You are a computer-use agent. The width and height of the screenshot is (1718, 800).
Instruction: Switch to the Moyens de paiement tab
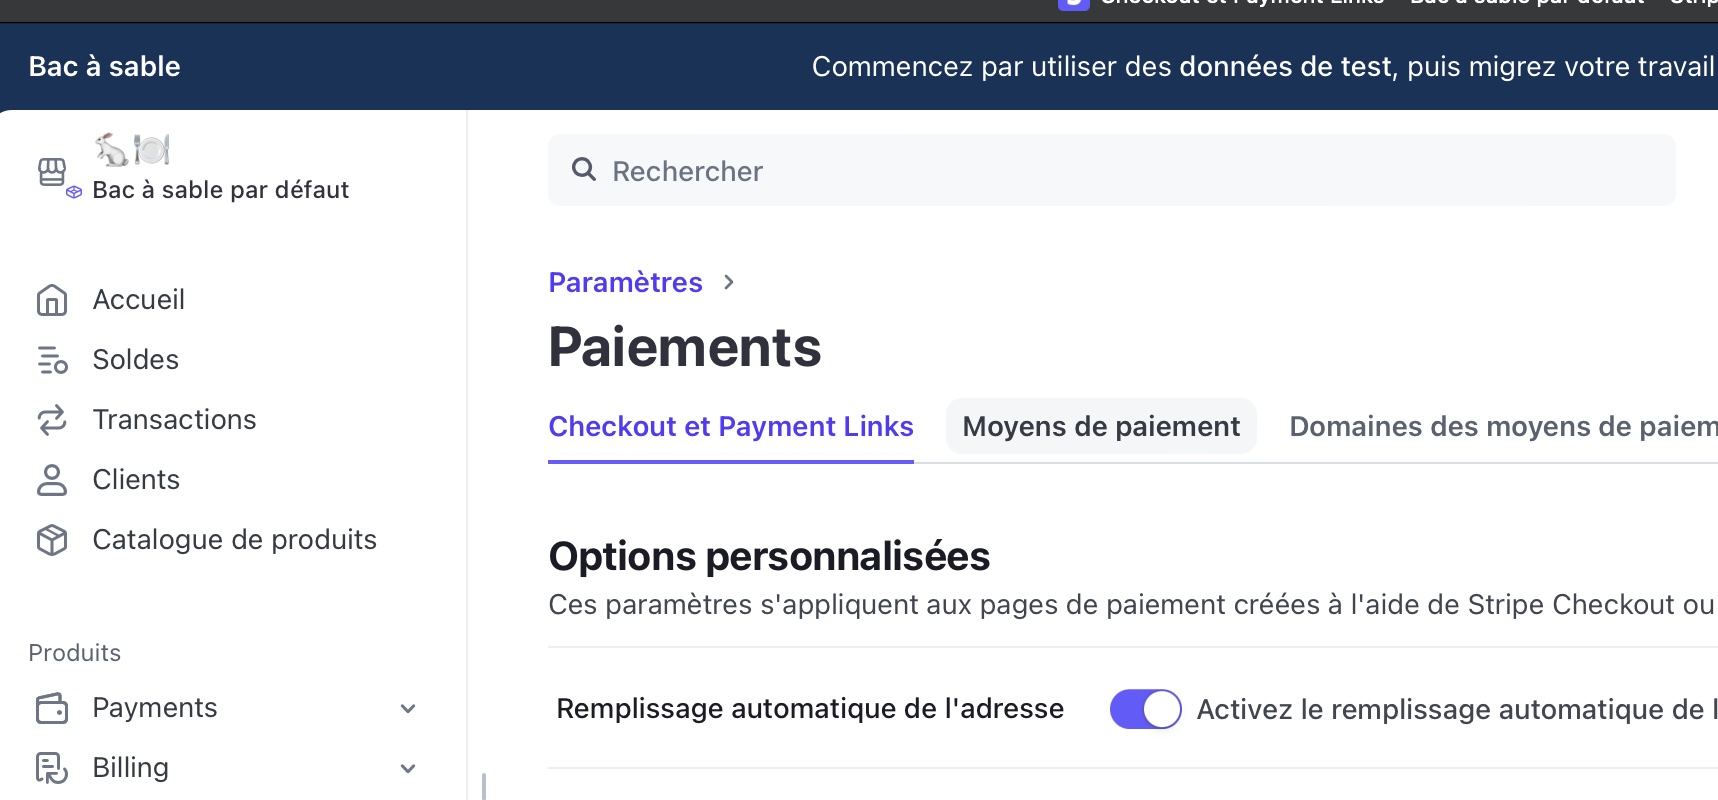(x=1101, y=427)
